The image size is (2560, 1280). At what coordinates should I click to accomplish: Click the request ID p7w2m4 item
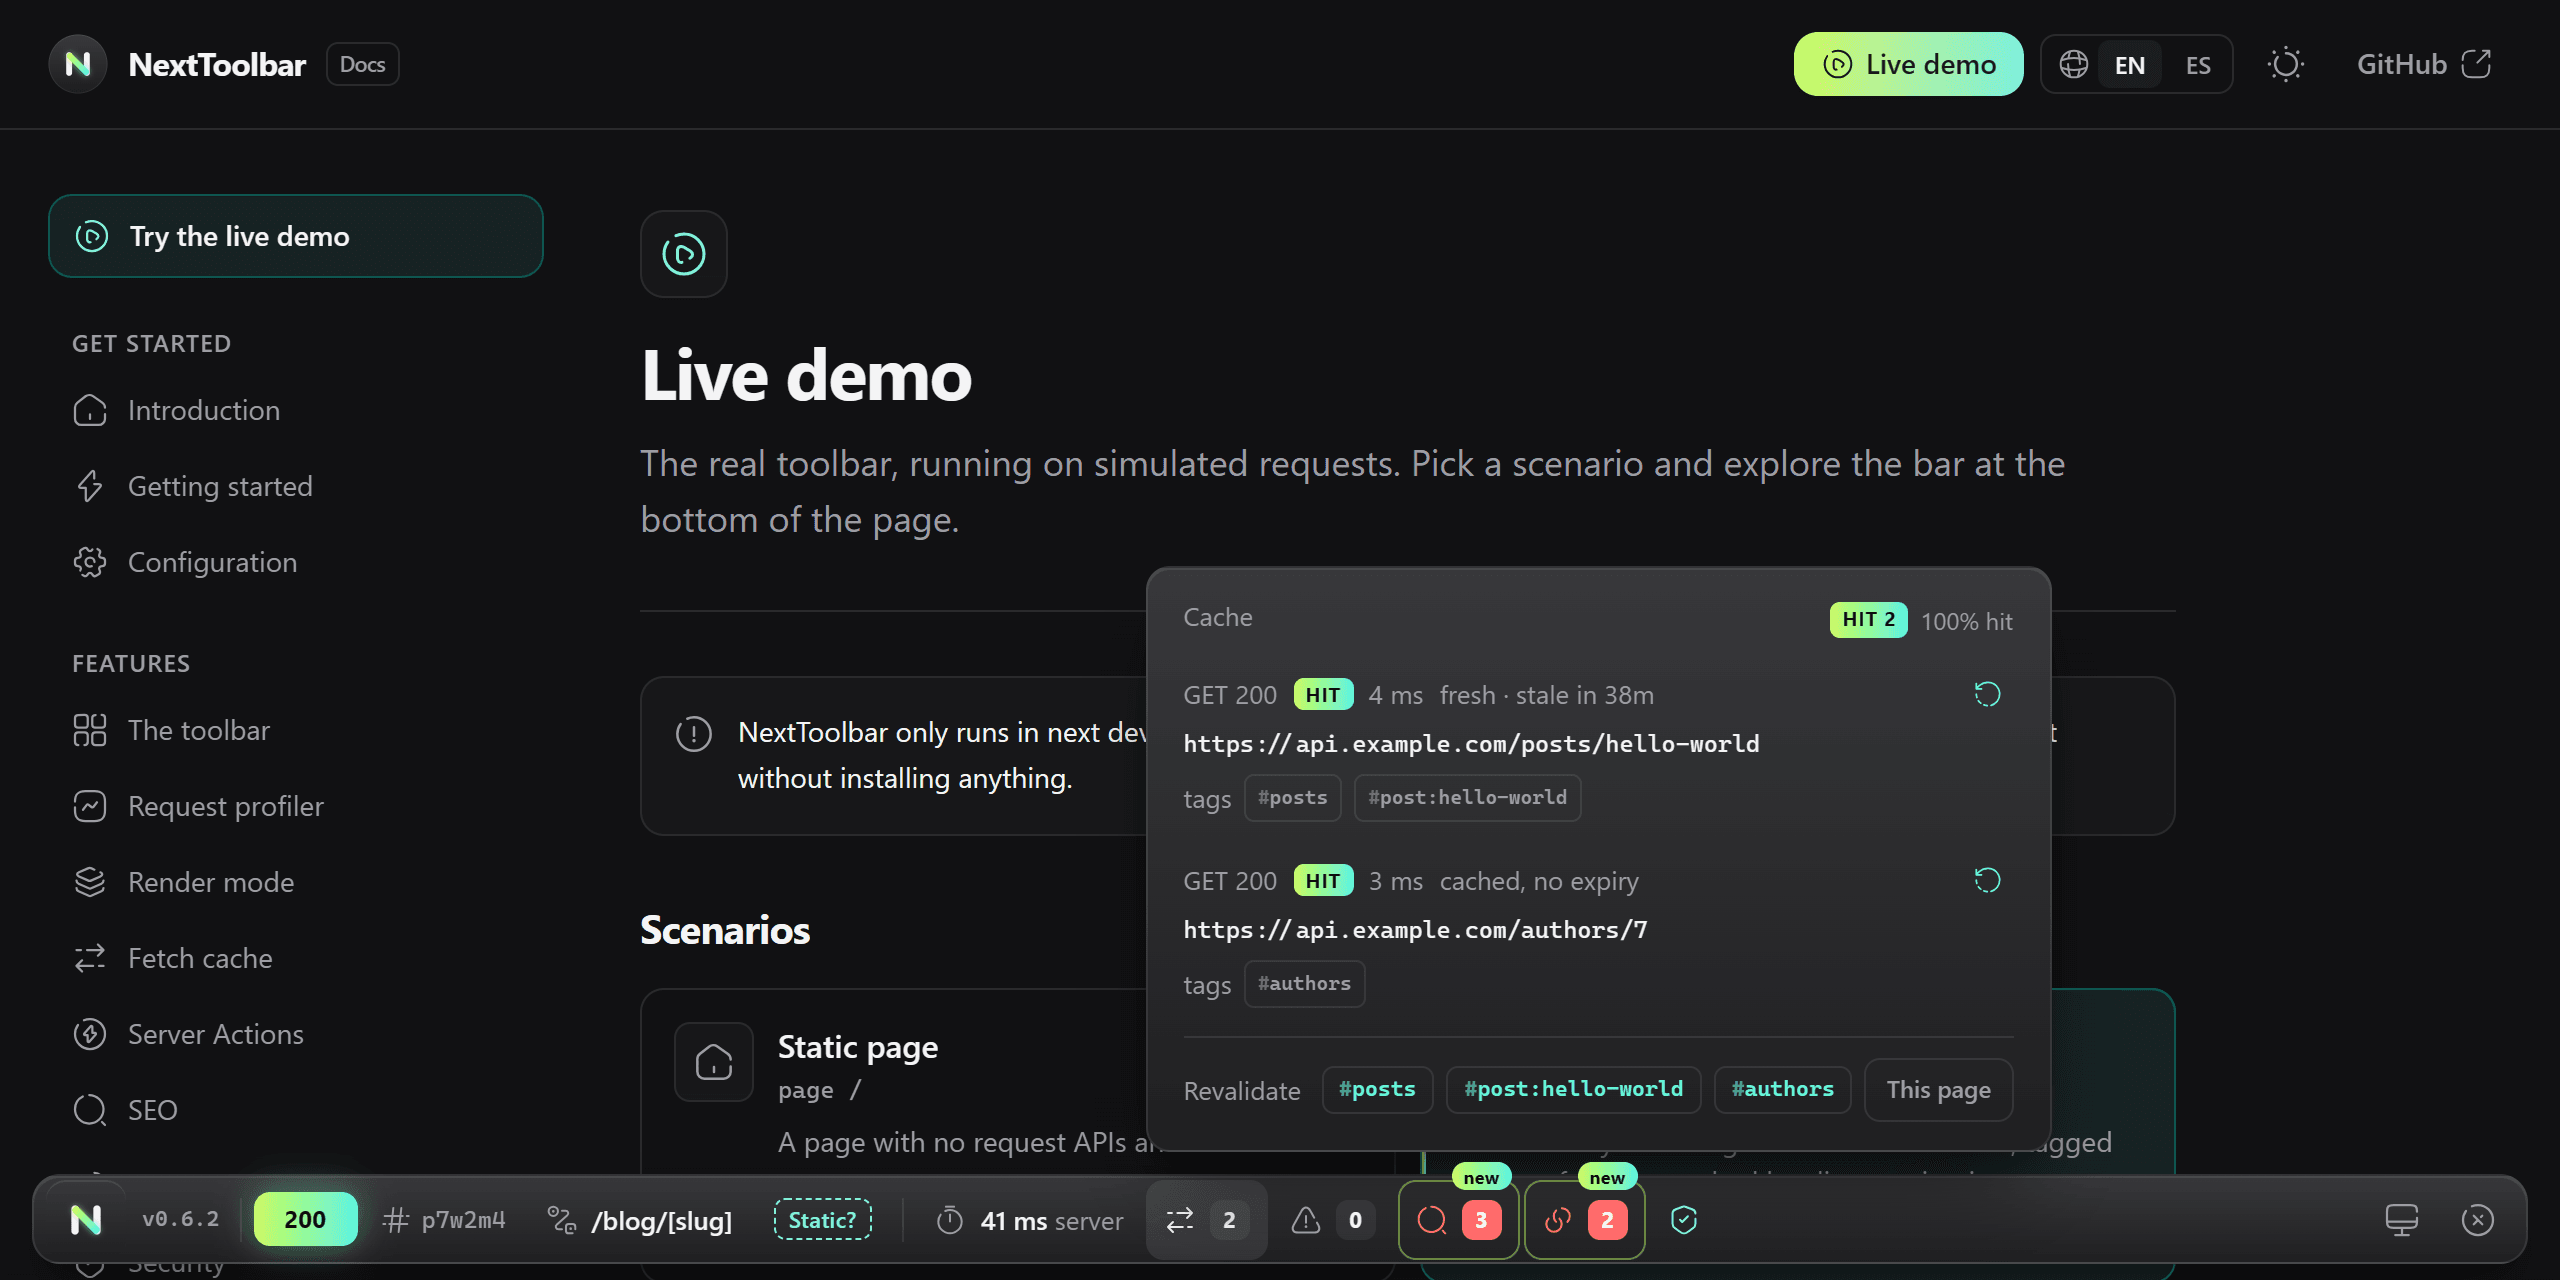point(445,1220)
